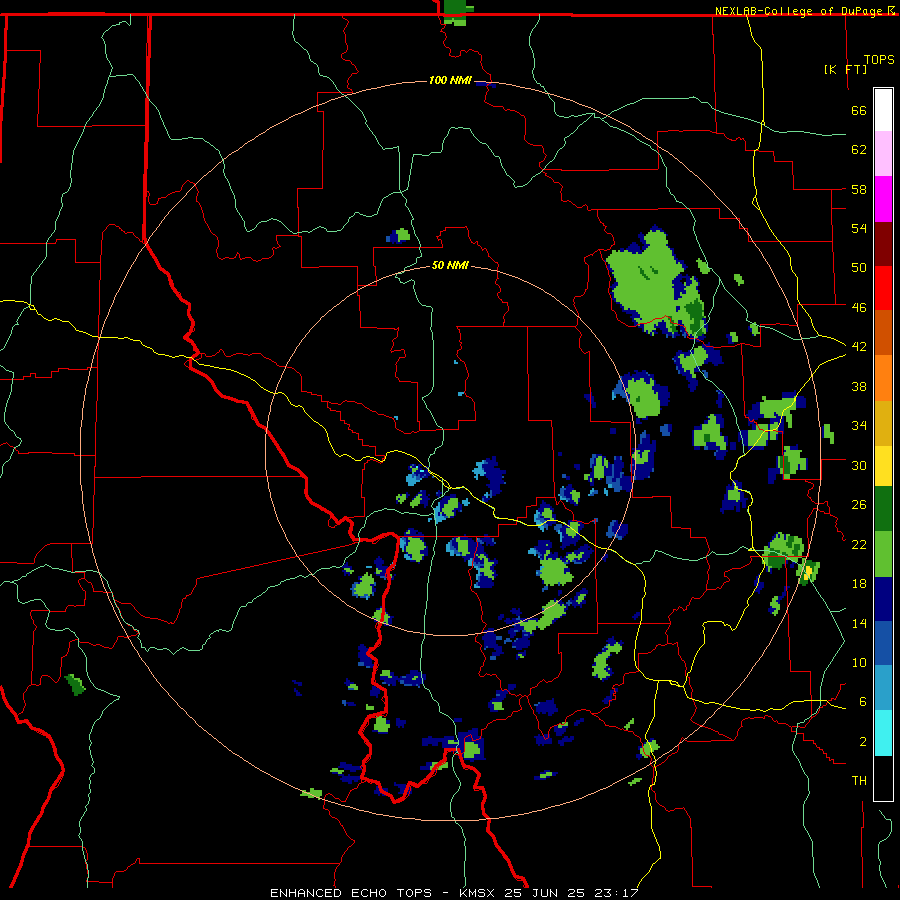The width and height of the screenshot is (900, 900).
Task: Click the orange 38-42 kft swatch
Action: tap(883, 378)
